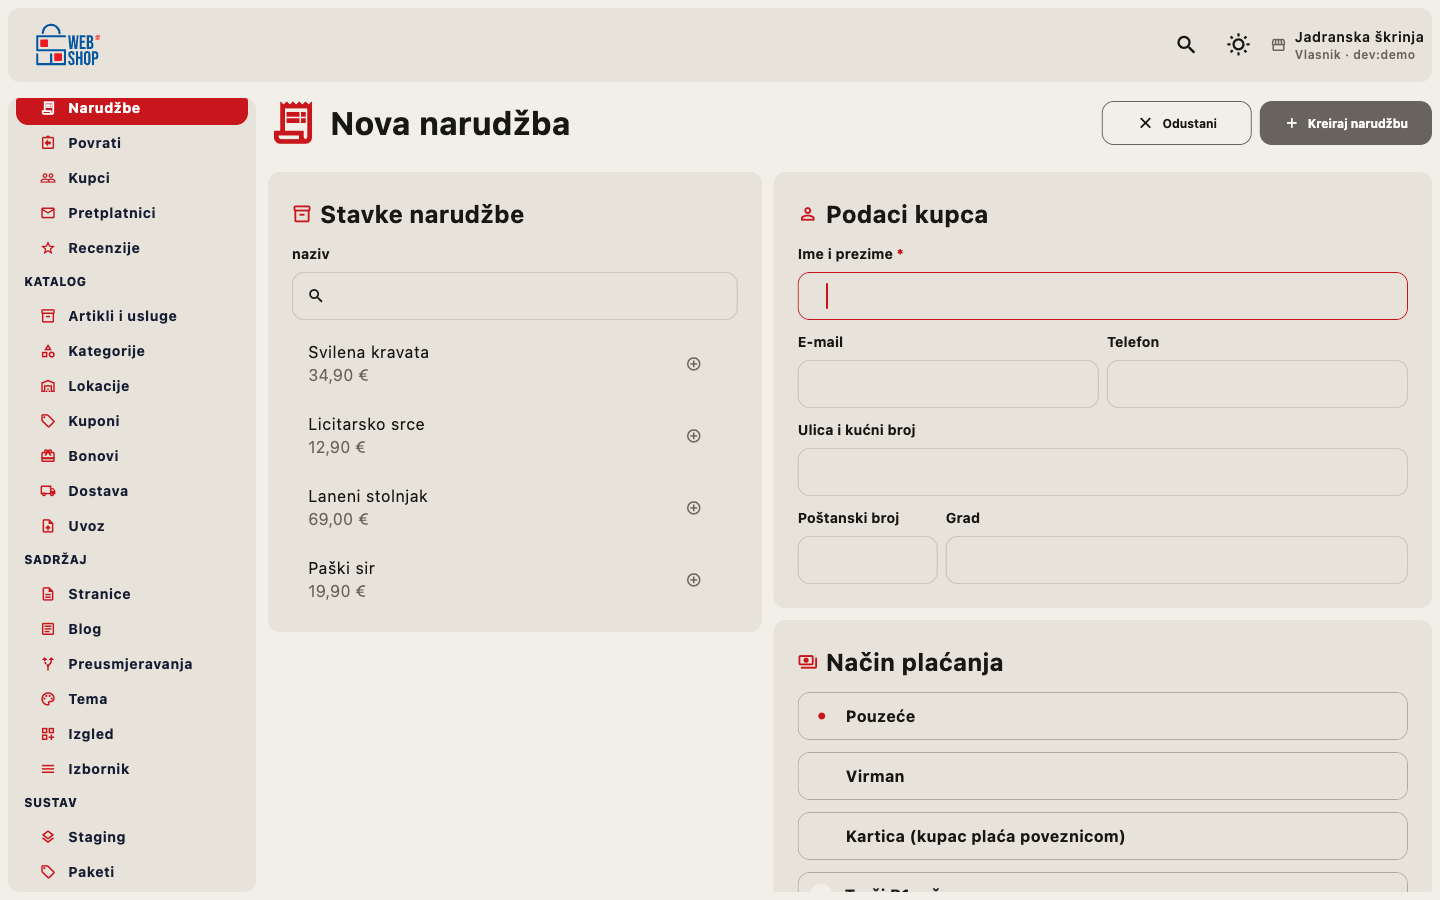Open the Jadranska škrinja store account menu
Screen dimensions: 1440x900
pos(1348,45)
